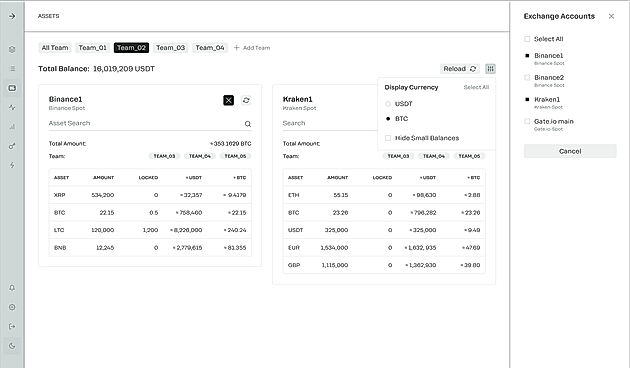Click the lightning bolt icon in sidebar

tap(12, 165)
